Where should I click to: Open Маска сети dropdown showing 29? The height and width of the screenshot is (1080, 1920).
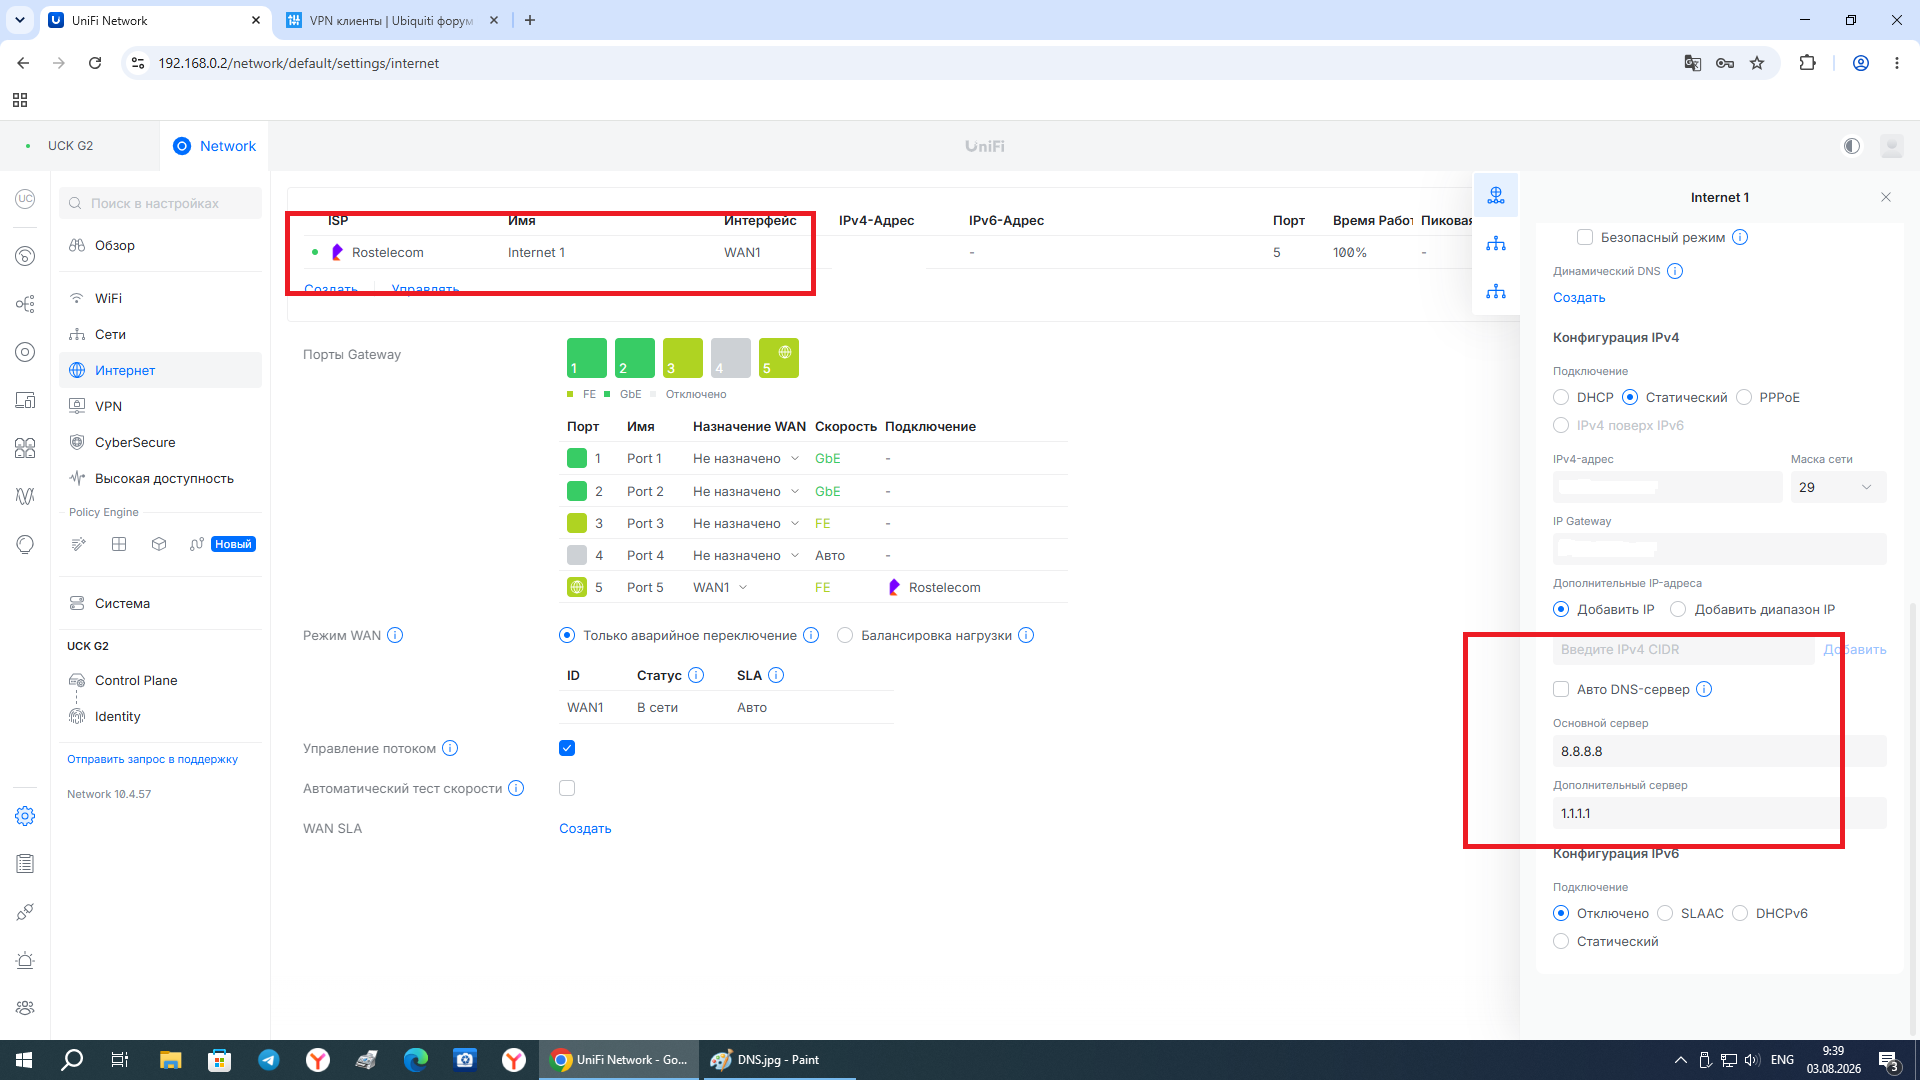1838,487
